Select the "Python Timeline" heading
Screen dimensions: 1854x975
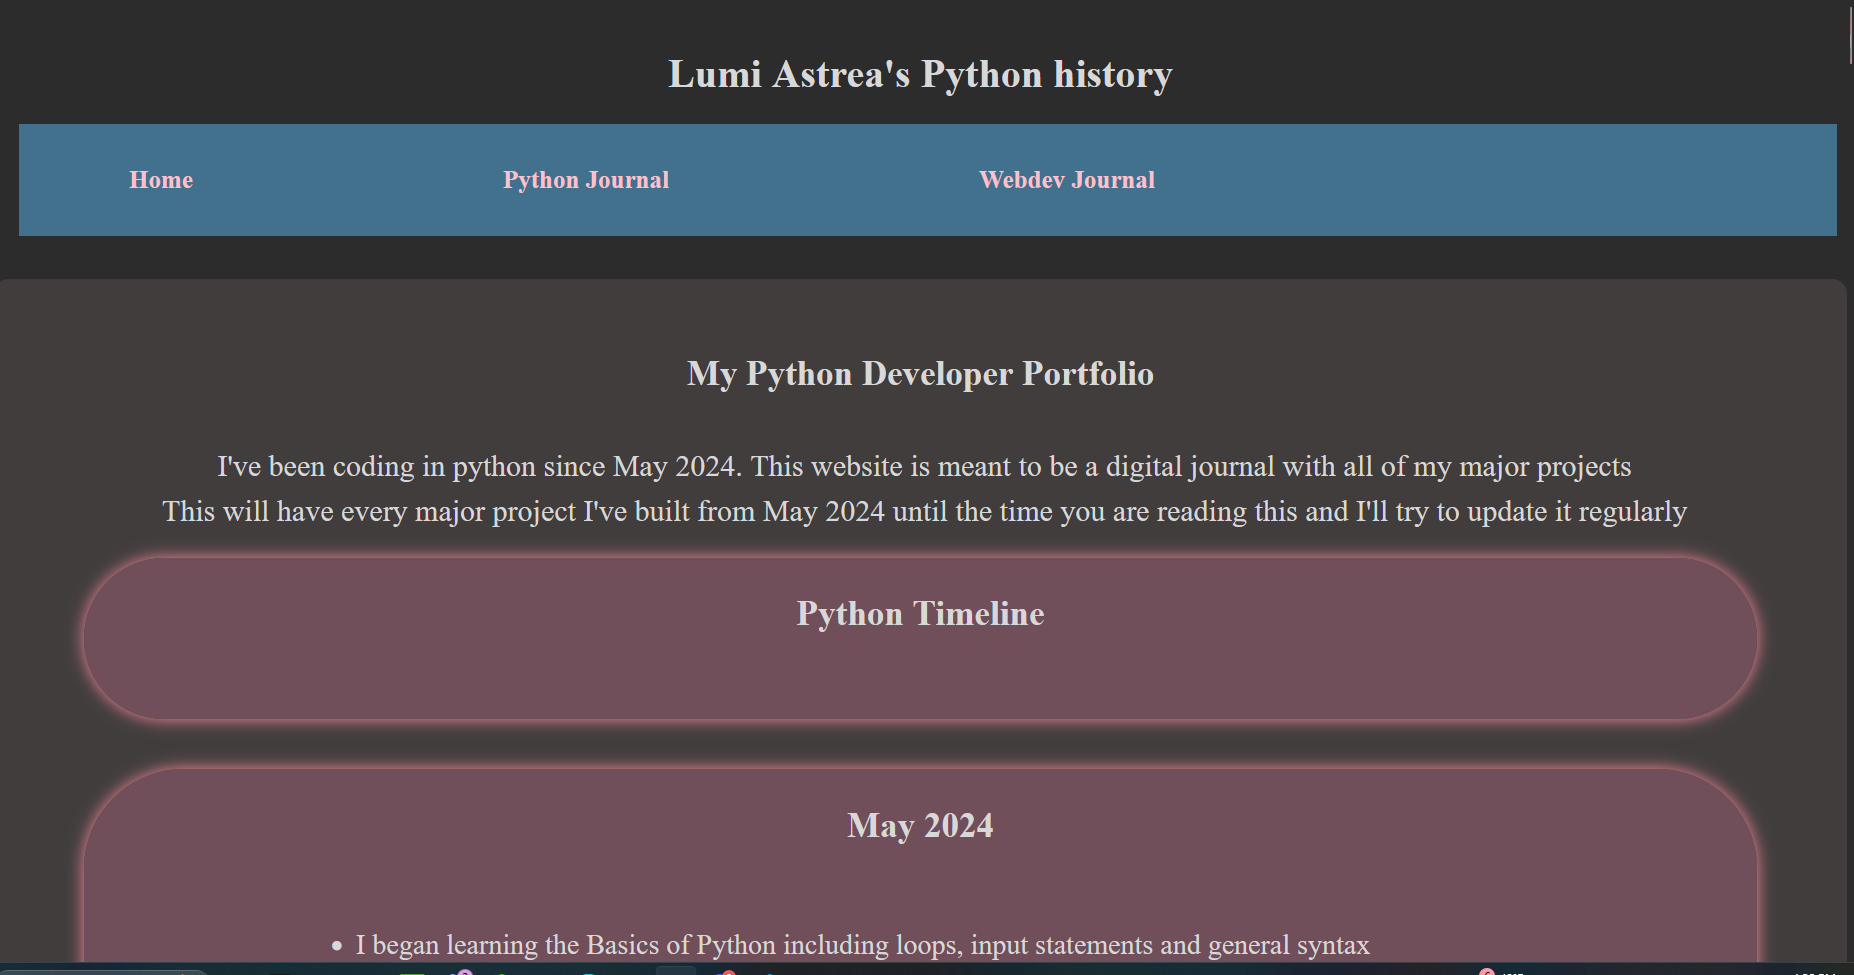tap(920, 614)
